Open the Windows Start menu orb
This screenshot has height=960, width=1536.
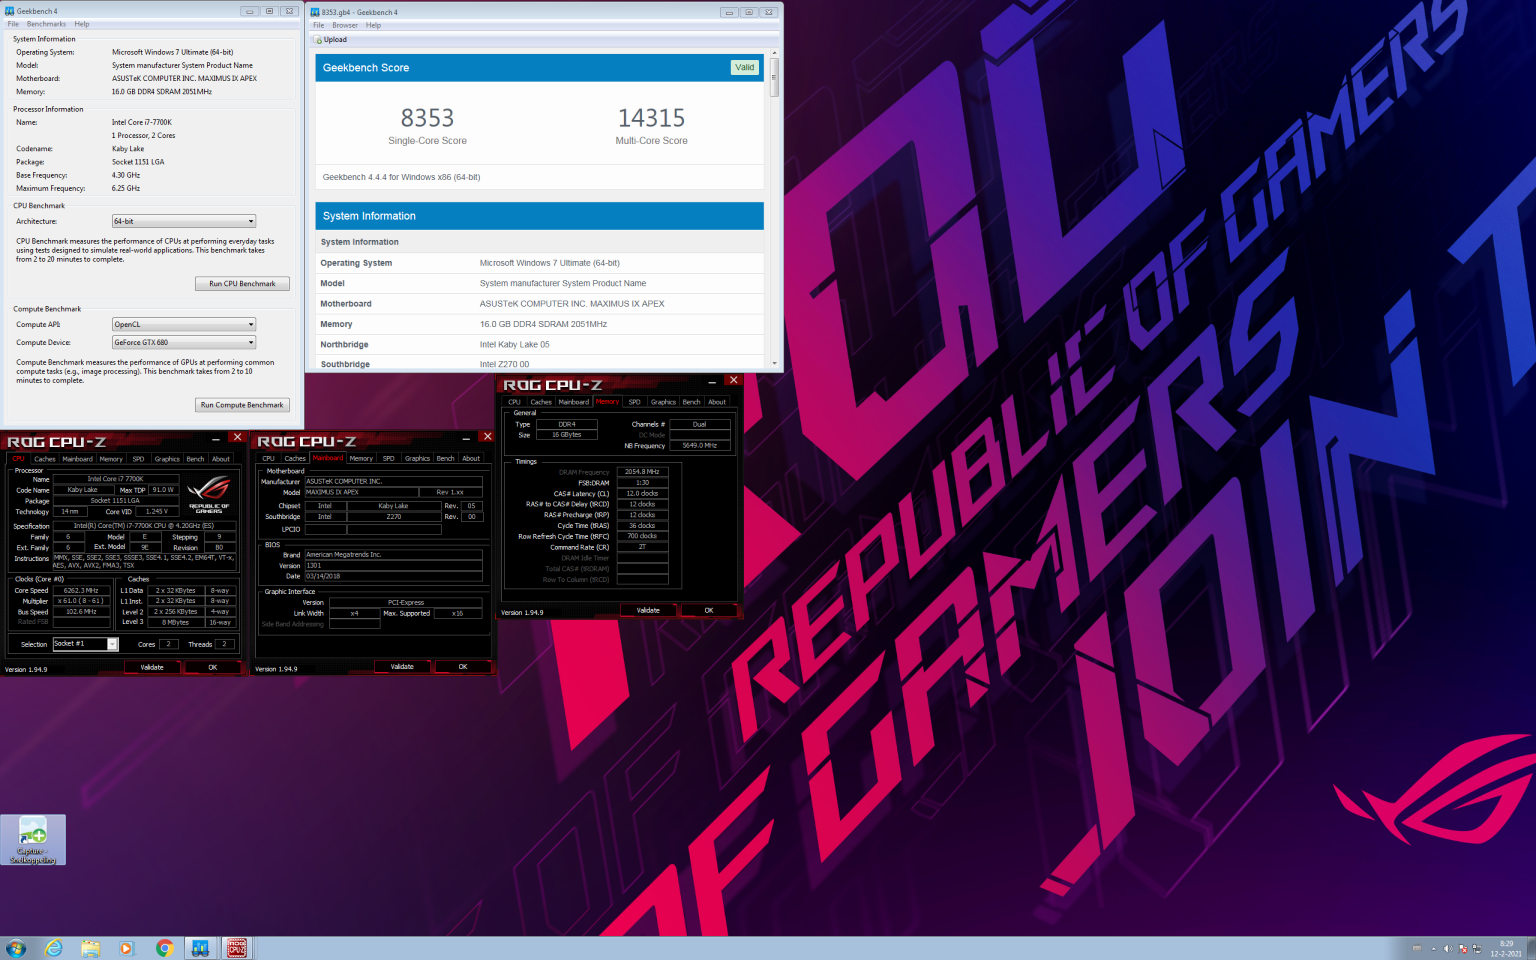coord(16,948)
